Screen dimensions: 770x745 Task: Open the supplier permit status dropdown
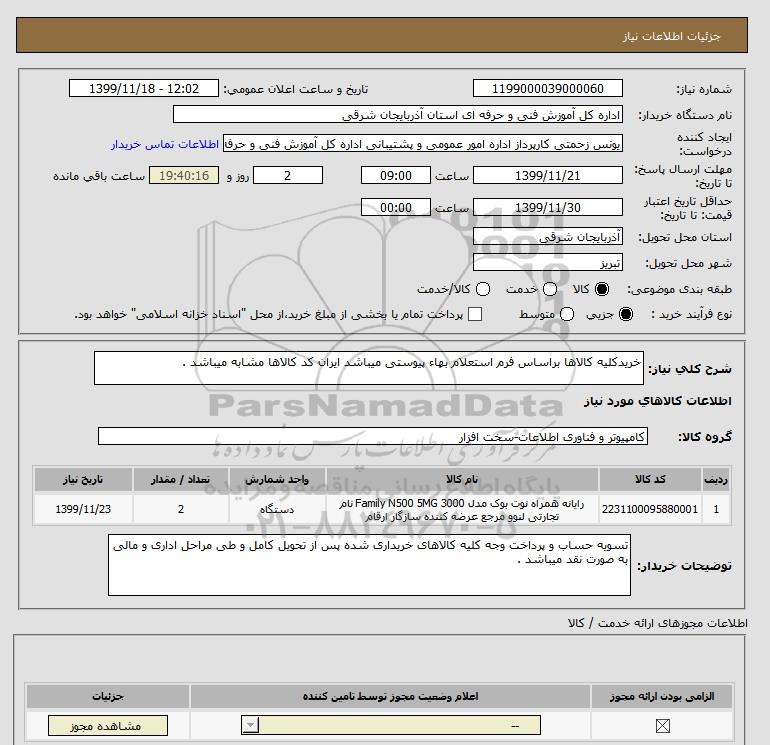(x=391, y=725)
